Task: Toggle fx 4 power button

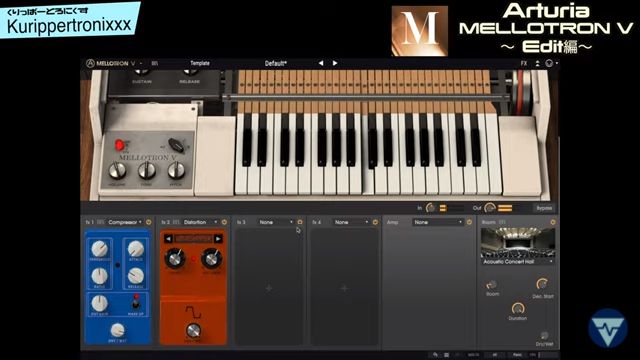Action: pos(375,222)
